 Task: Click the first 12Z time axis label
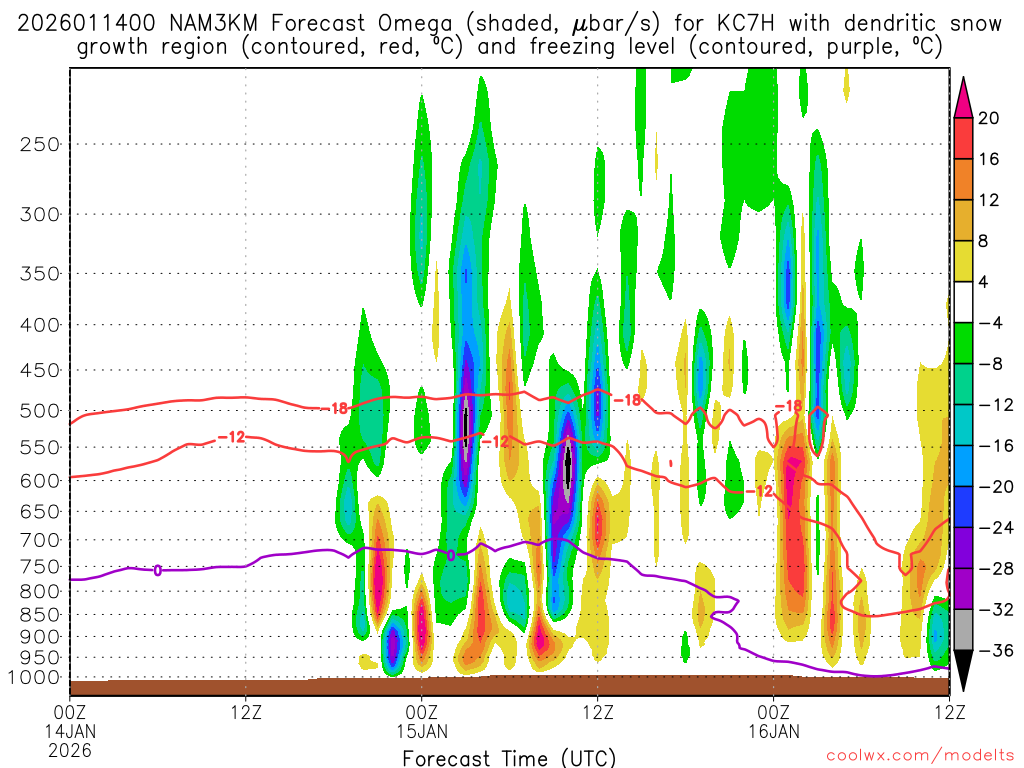[246, 712]
